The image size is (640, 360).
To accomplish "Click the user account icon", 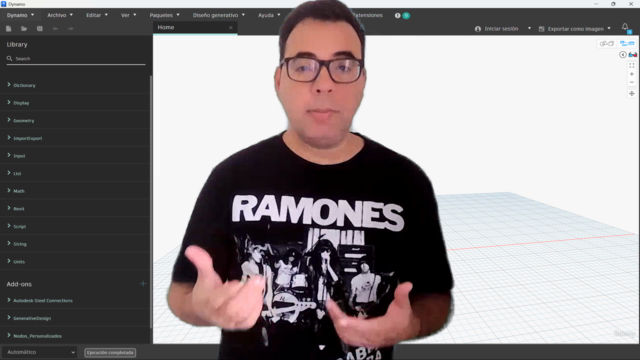I will click(478, 29).
